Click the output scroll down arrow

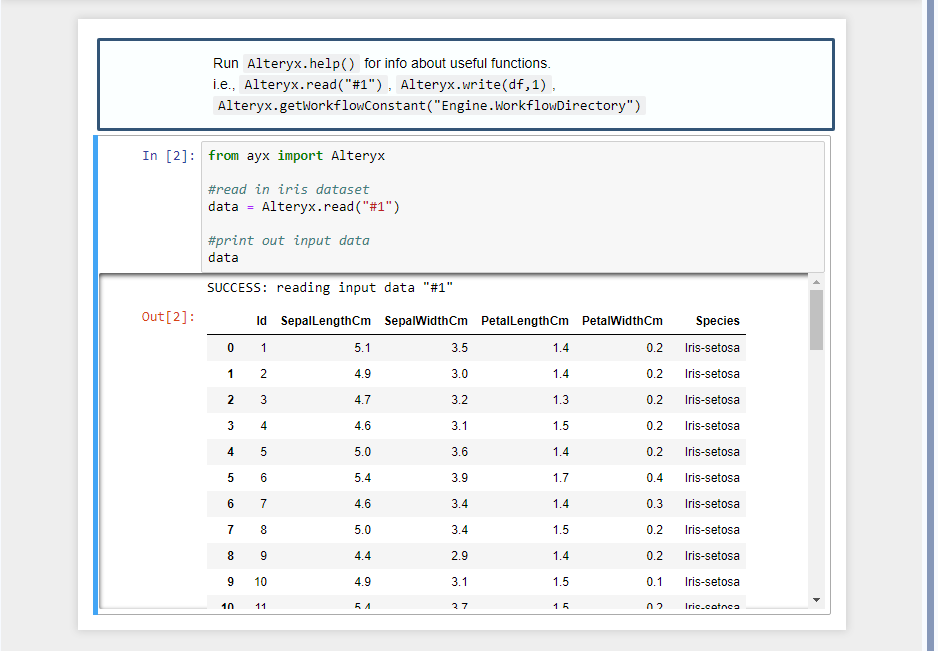[x=817, y=600]
